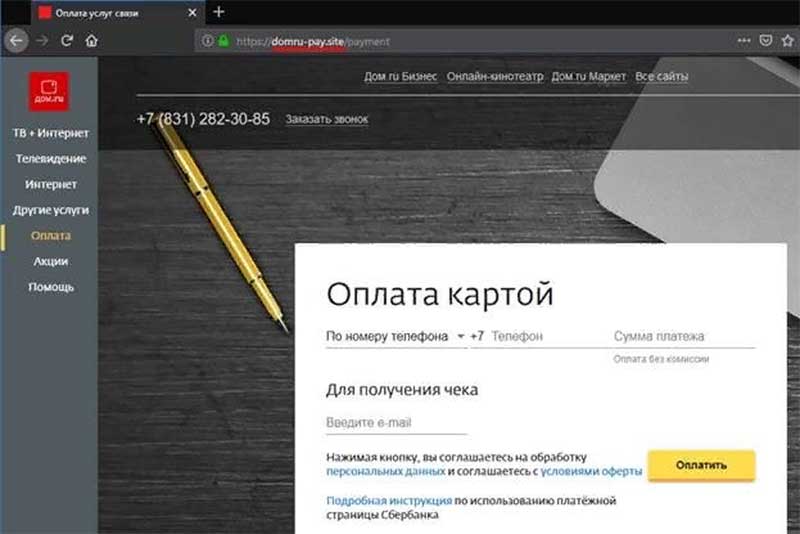
Task: Select the 'Оплата услуг связи' browser tab
Action: click(117, 13)
